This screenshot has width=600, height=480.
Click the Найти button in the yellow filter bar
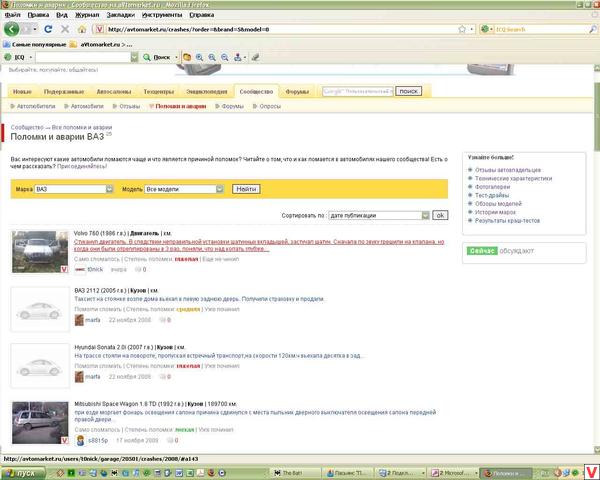tap(246, 189)
